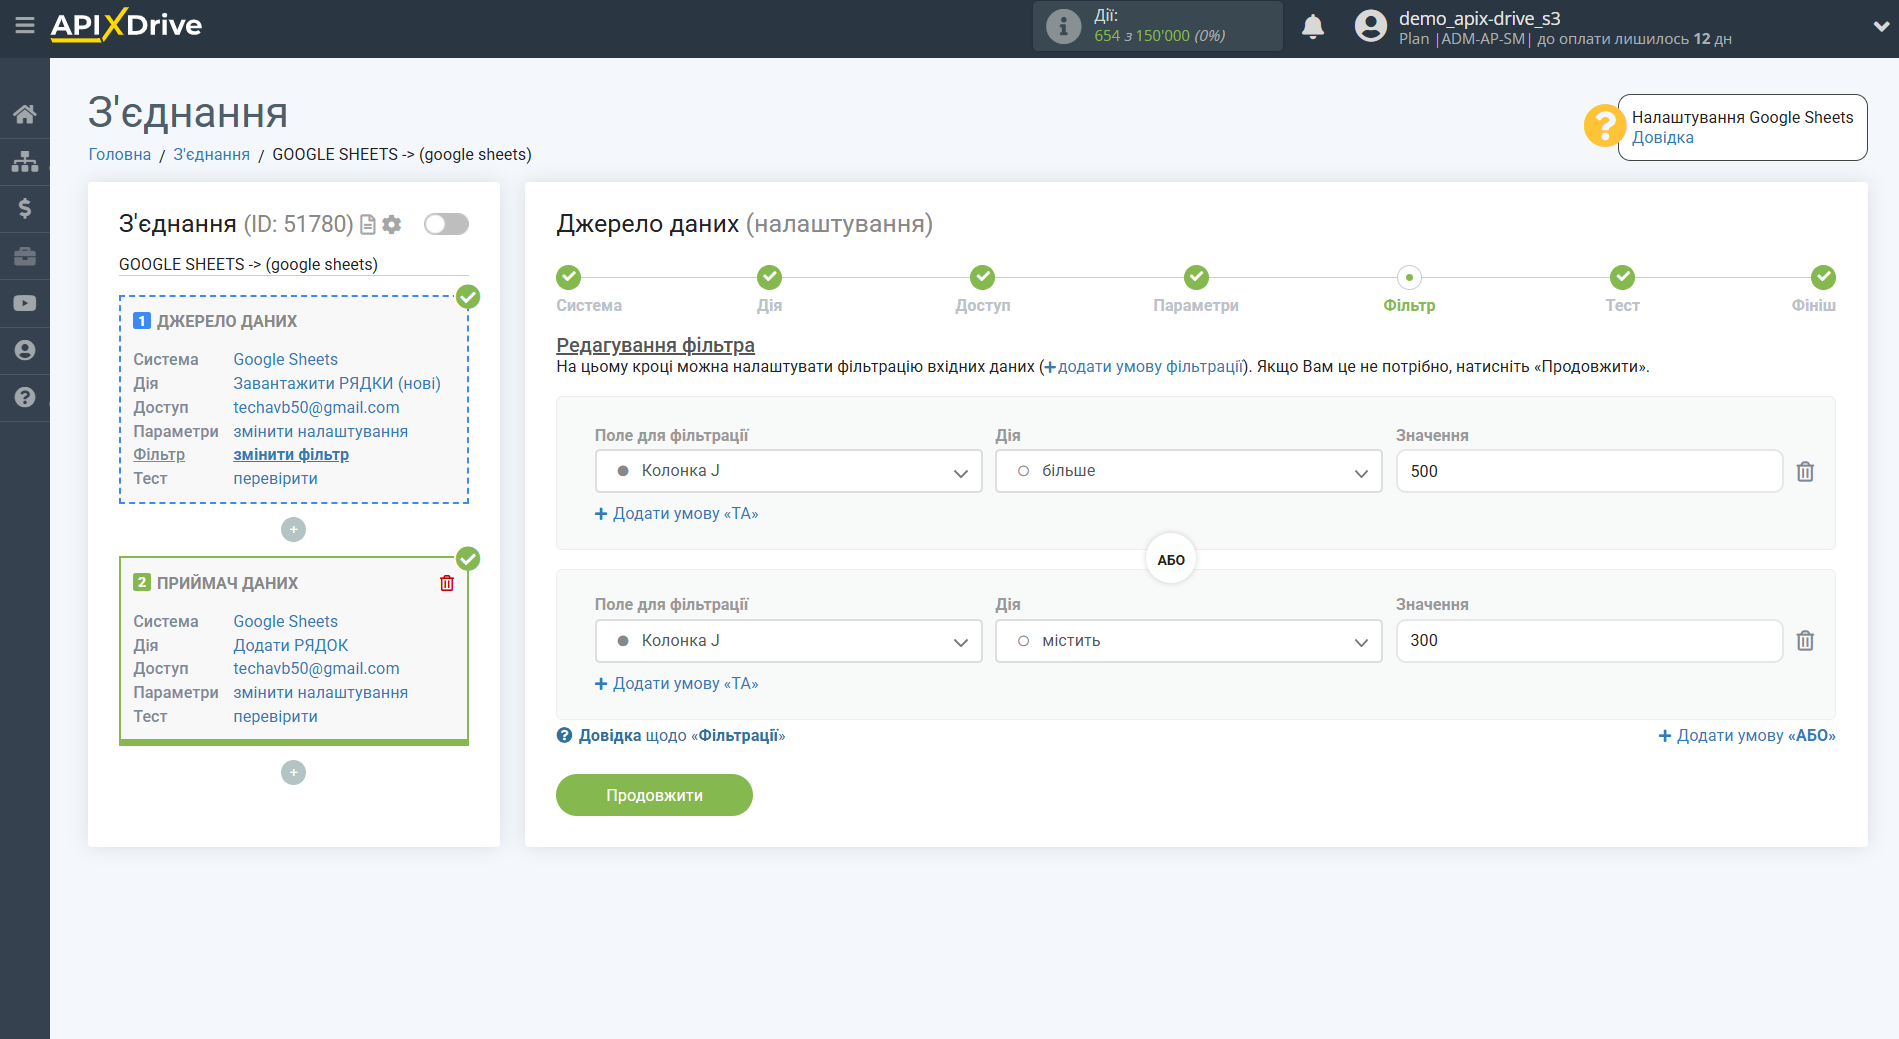Open the connections sitemap sidebar icon
Image resolution: width=1899 pixels, height=1039 pixels.
pyautogui.click(x=25, y=161)
